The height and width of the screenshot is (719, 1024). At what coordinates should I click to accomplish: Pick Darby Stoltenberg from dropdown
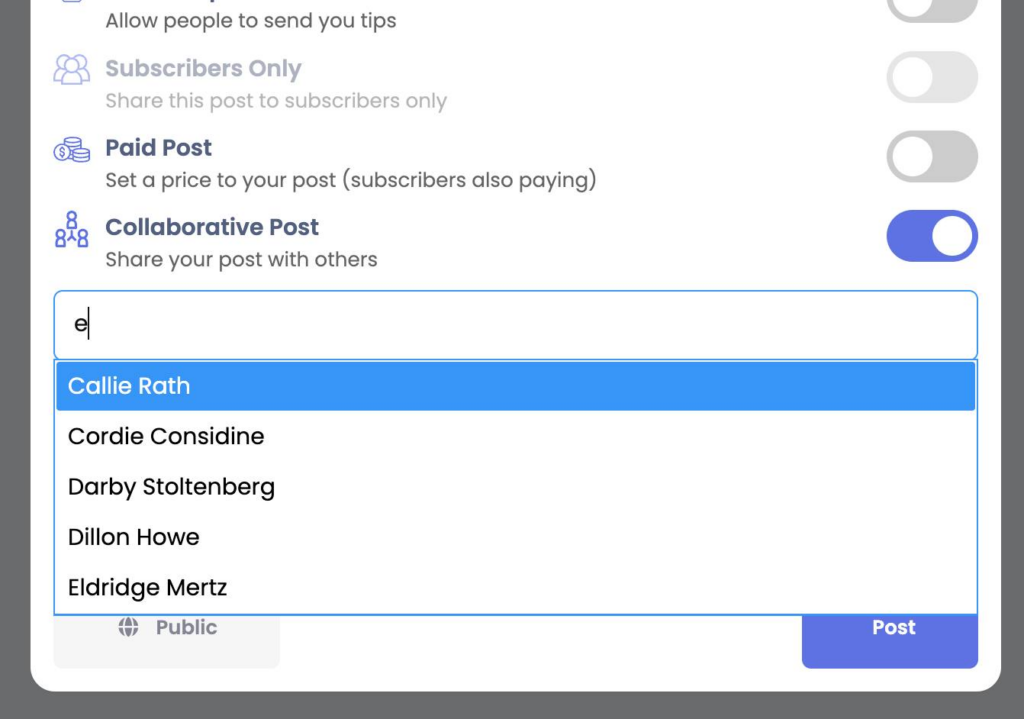(x=515, y=487)
